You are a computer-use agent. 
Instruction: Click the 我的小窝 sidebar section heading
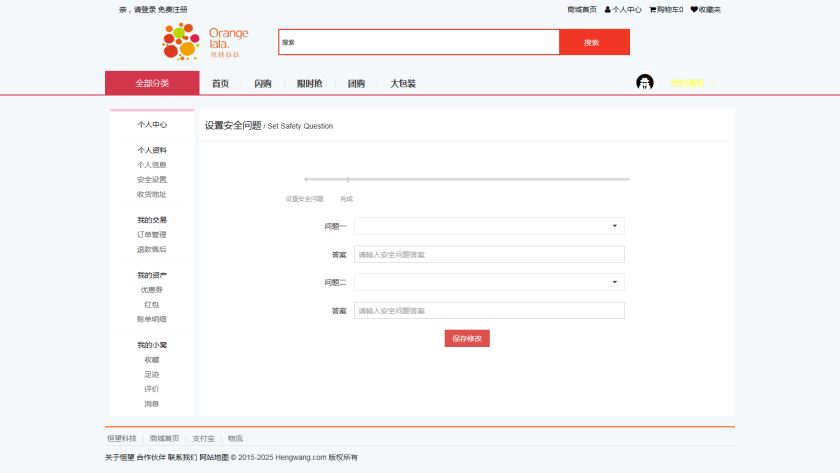tap(152, 344)
